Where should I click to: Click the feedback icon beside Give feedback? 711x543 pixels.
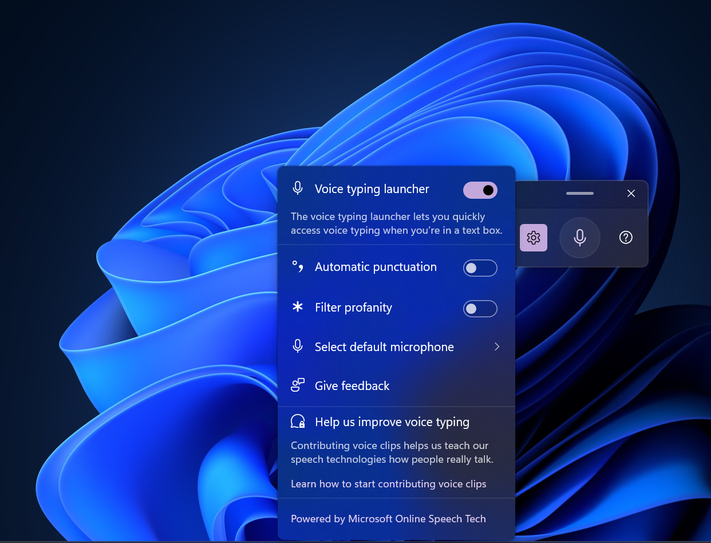(x=297, y=385)
